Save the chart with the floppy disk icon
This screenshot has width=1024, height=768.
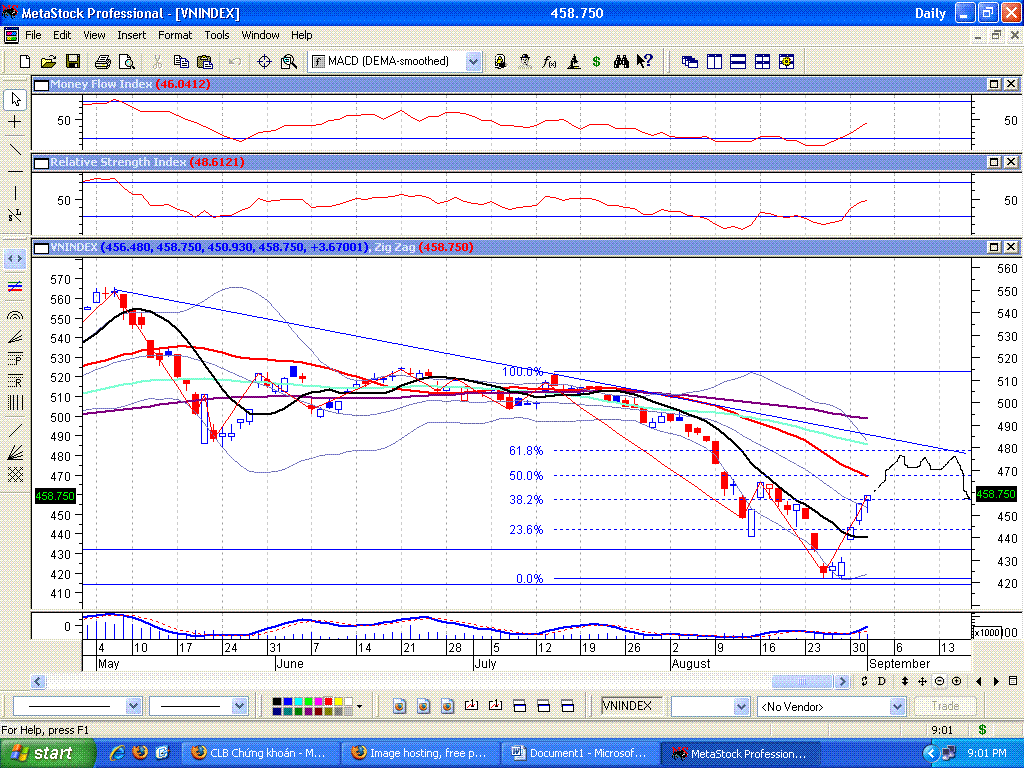tap(73, 61)
